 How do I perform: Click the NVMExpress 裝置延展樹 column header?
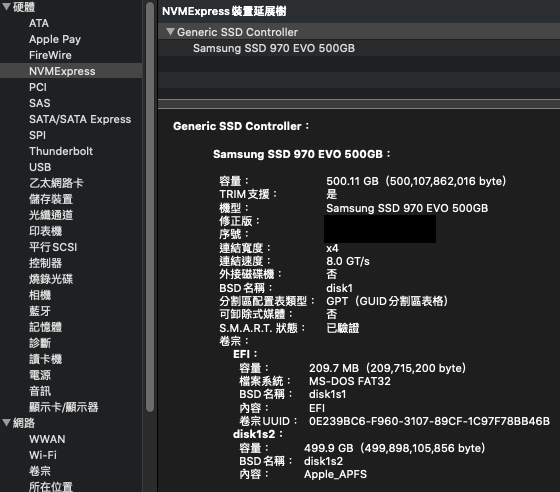(359, 11)
